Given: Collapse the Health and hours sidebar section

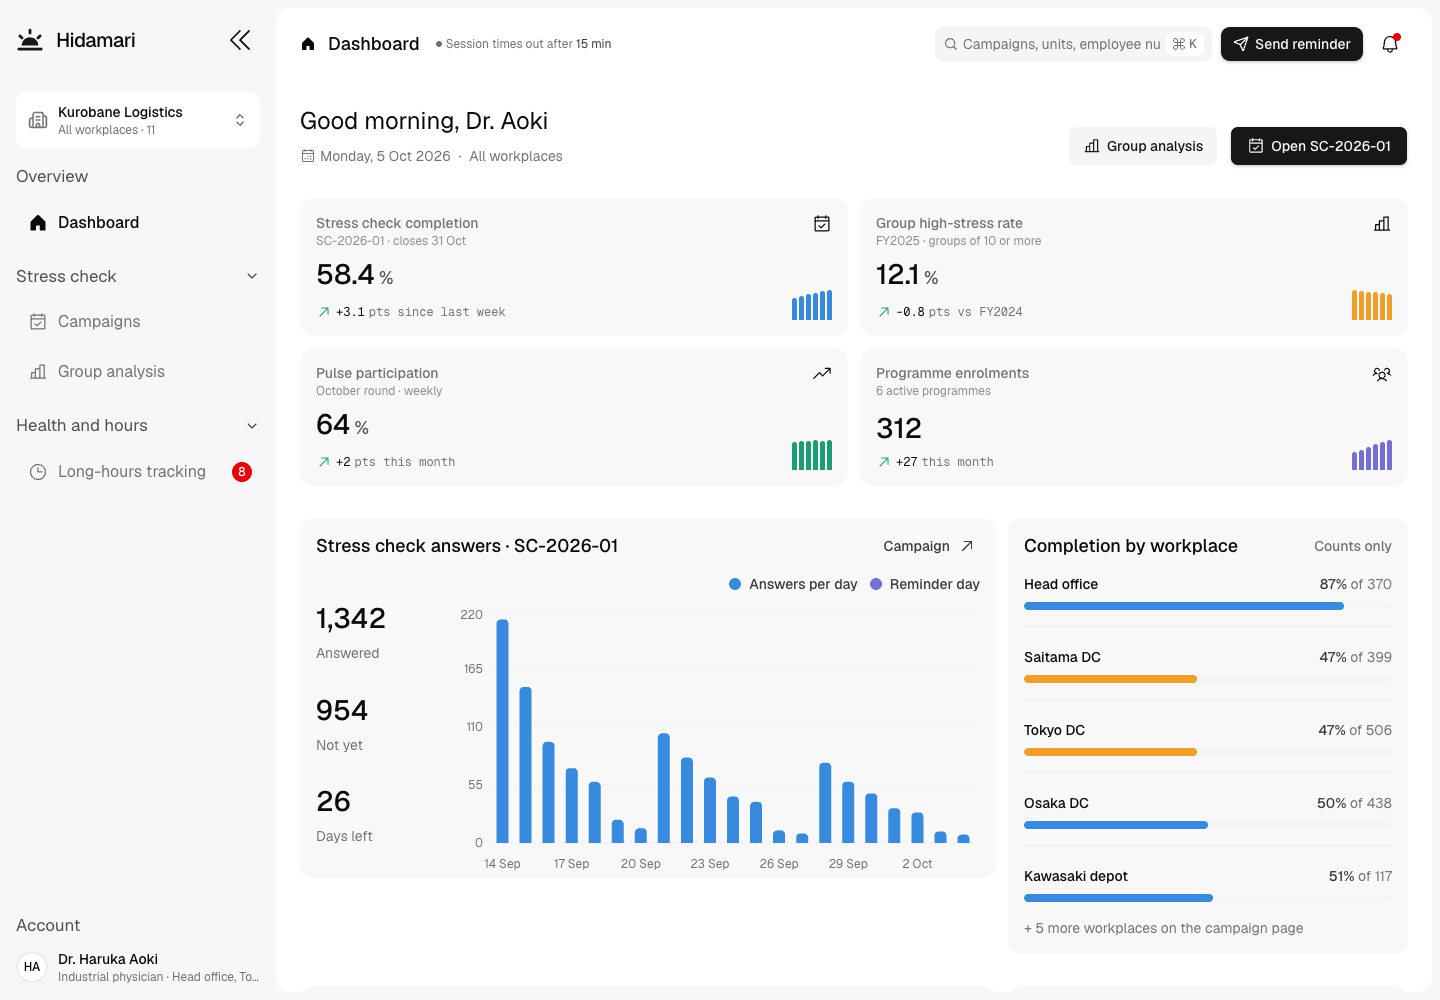Looking at the screenshot, I should (x=138, y=425).
